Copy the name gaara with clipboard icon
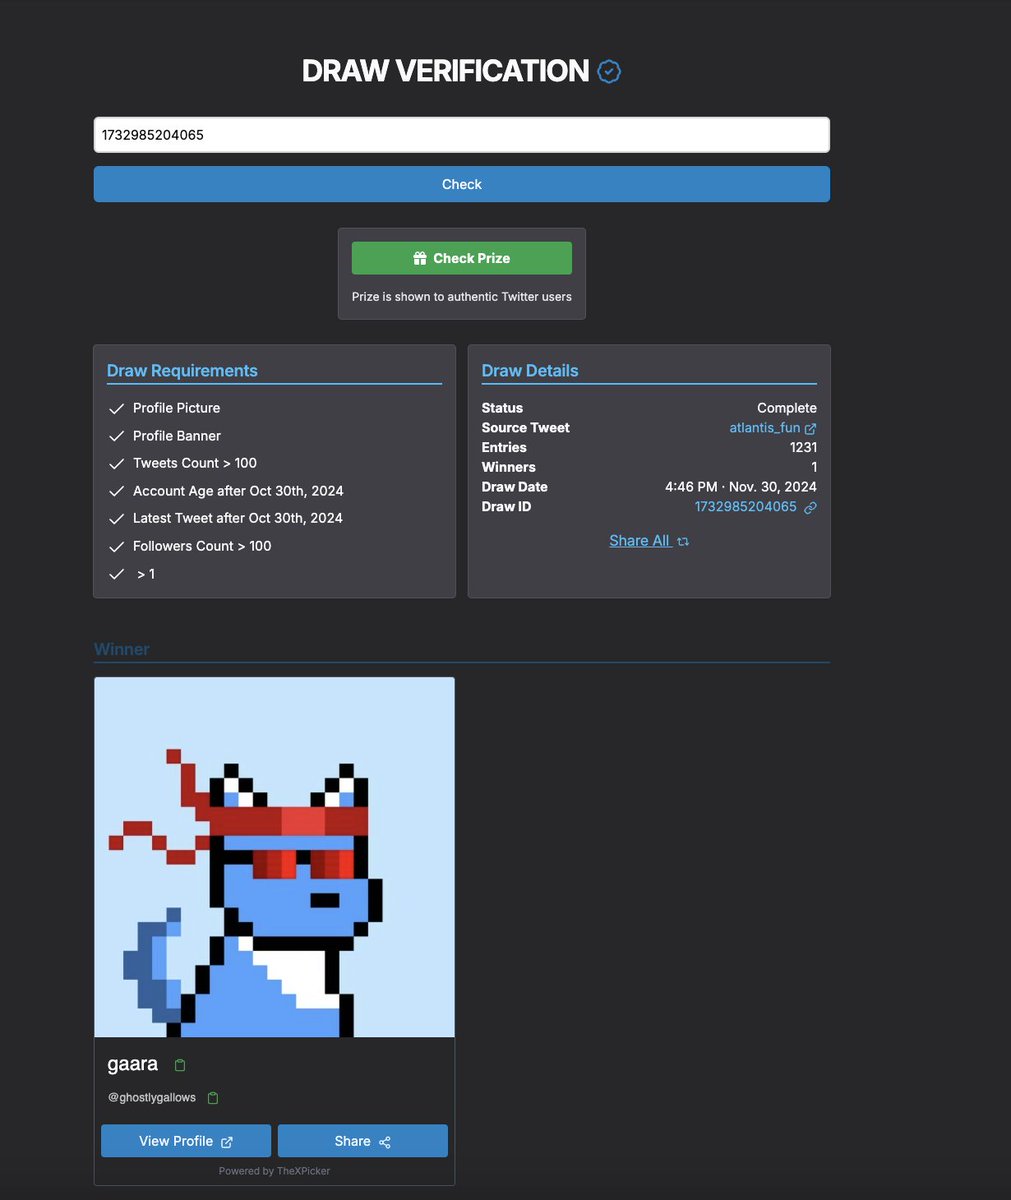The height and width of the screenshot is (1200, 1011). (180, 1065)
